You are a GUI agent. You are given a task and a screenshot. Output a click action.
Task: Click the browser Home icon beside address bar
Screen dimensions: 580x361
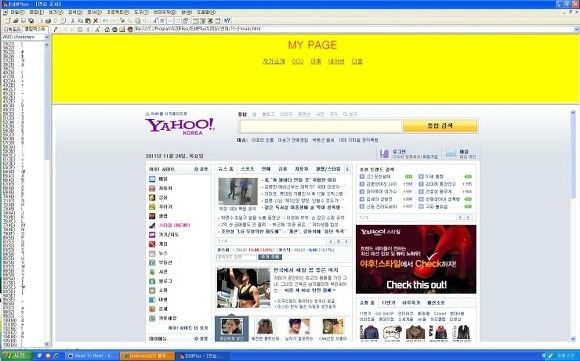(107, 30)
